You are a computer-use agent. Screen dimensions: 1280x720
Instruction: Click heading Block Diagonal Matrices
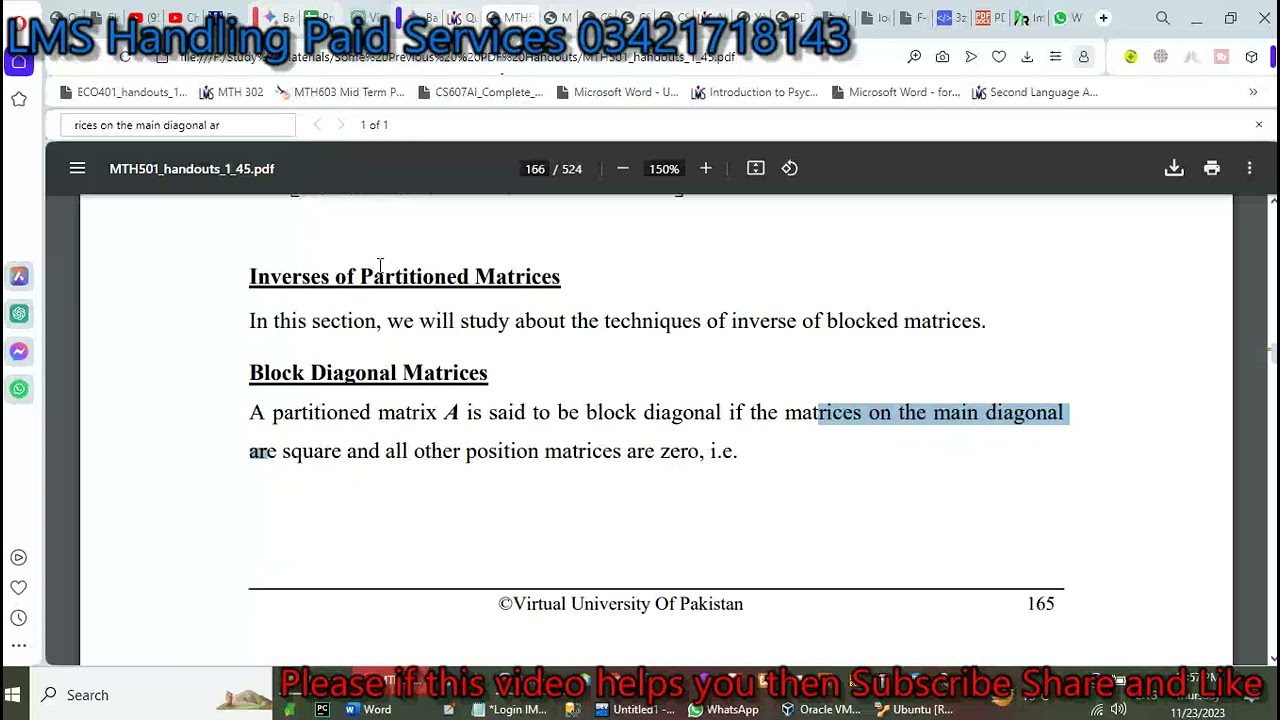click(368, 373)
